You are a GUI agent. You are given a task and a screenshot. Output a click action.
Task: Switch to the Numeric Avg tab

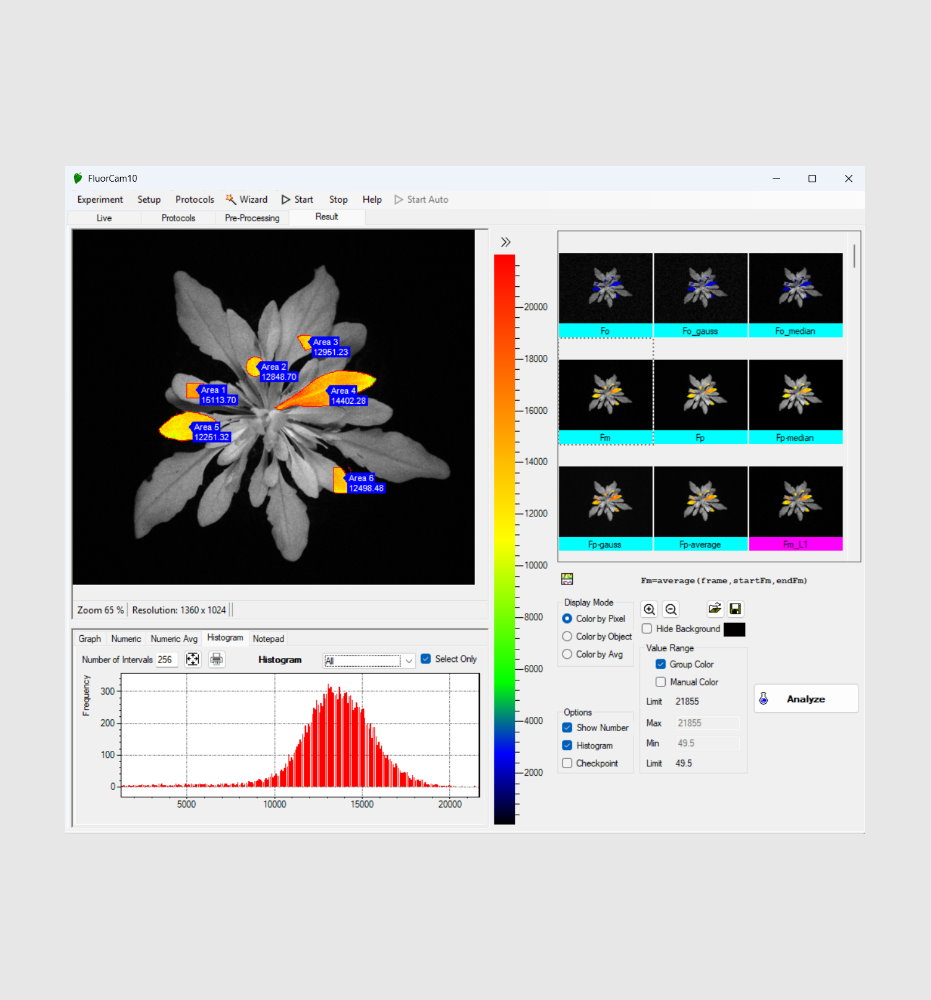coord(174,638)
